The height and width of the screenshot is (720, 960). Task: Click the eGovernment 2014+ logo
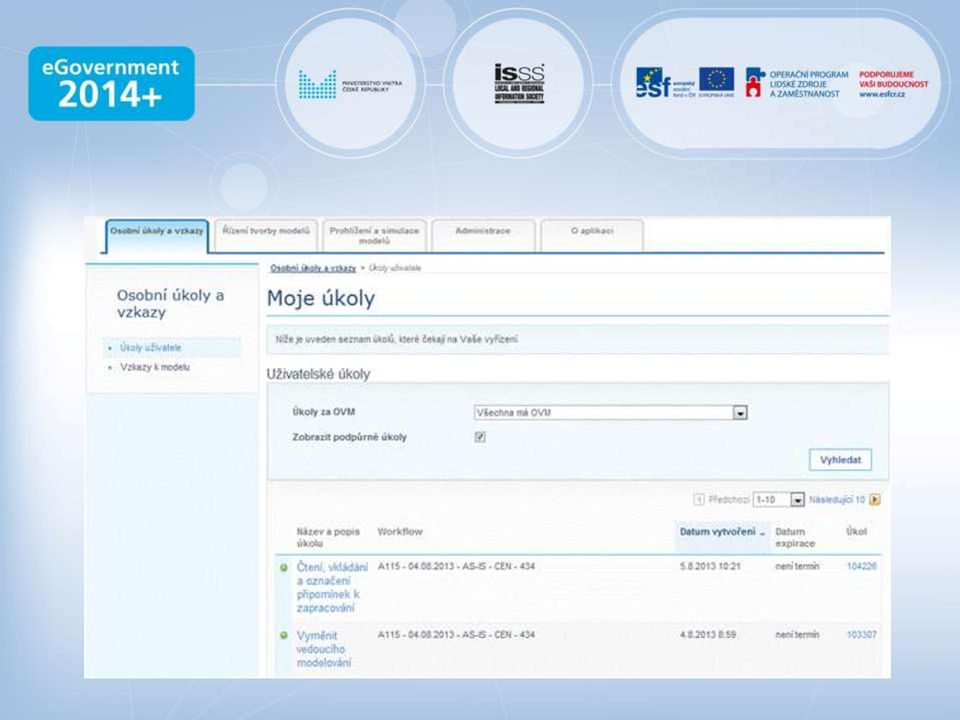click(x=111, y=83)
